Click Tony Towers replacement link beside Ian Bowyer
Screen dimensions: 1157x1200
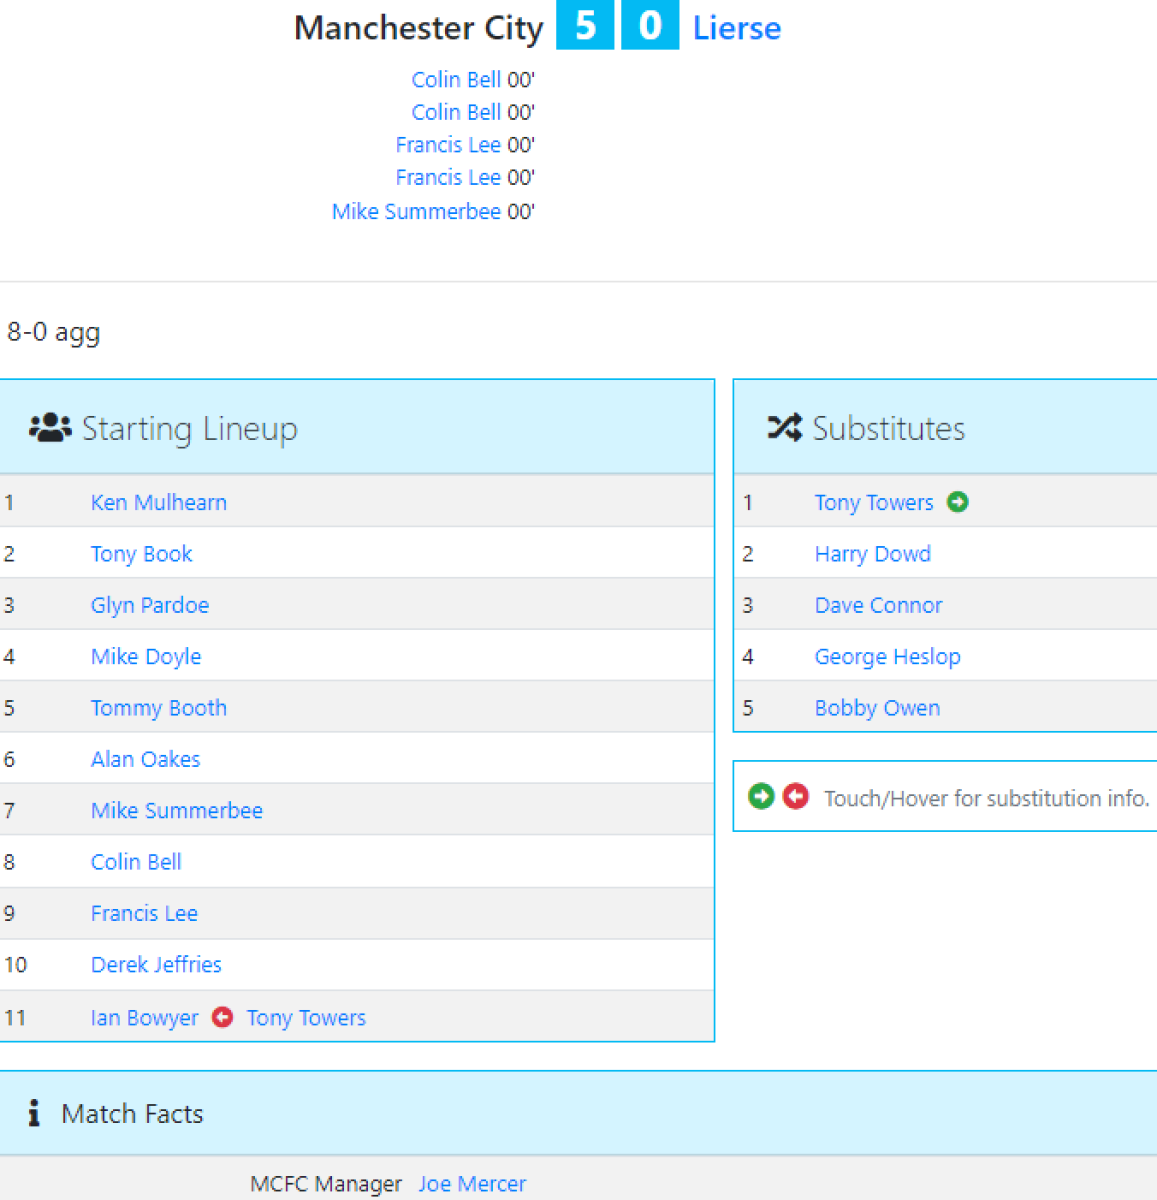click(306, 1018)
